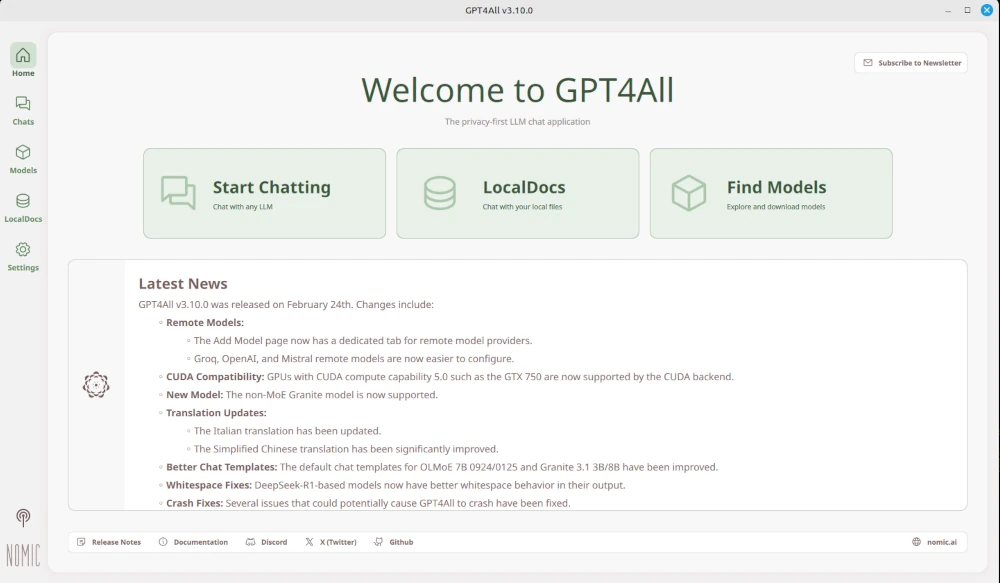This screenshot has width=1000, height=583.
Task: Open the Release Notes link text
Action: (116, 542)
